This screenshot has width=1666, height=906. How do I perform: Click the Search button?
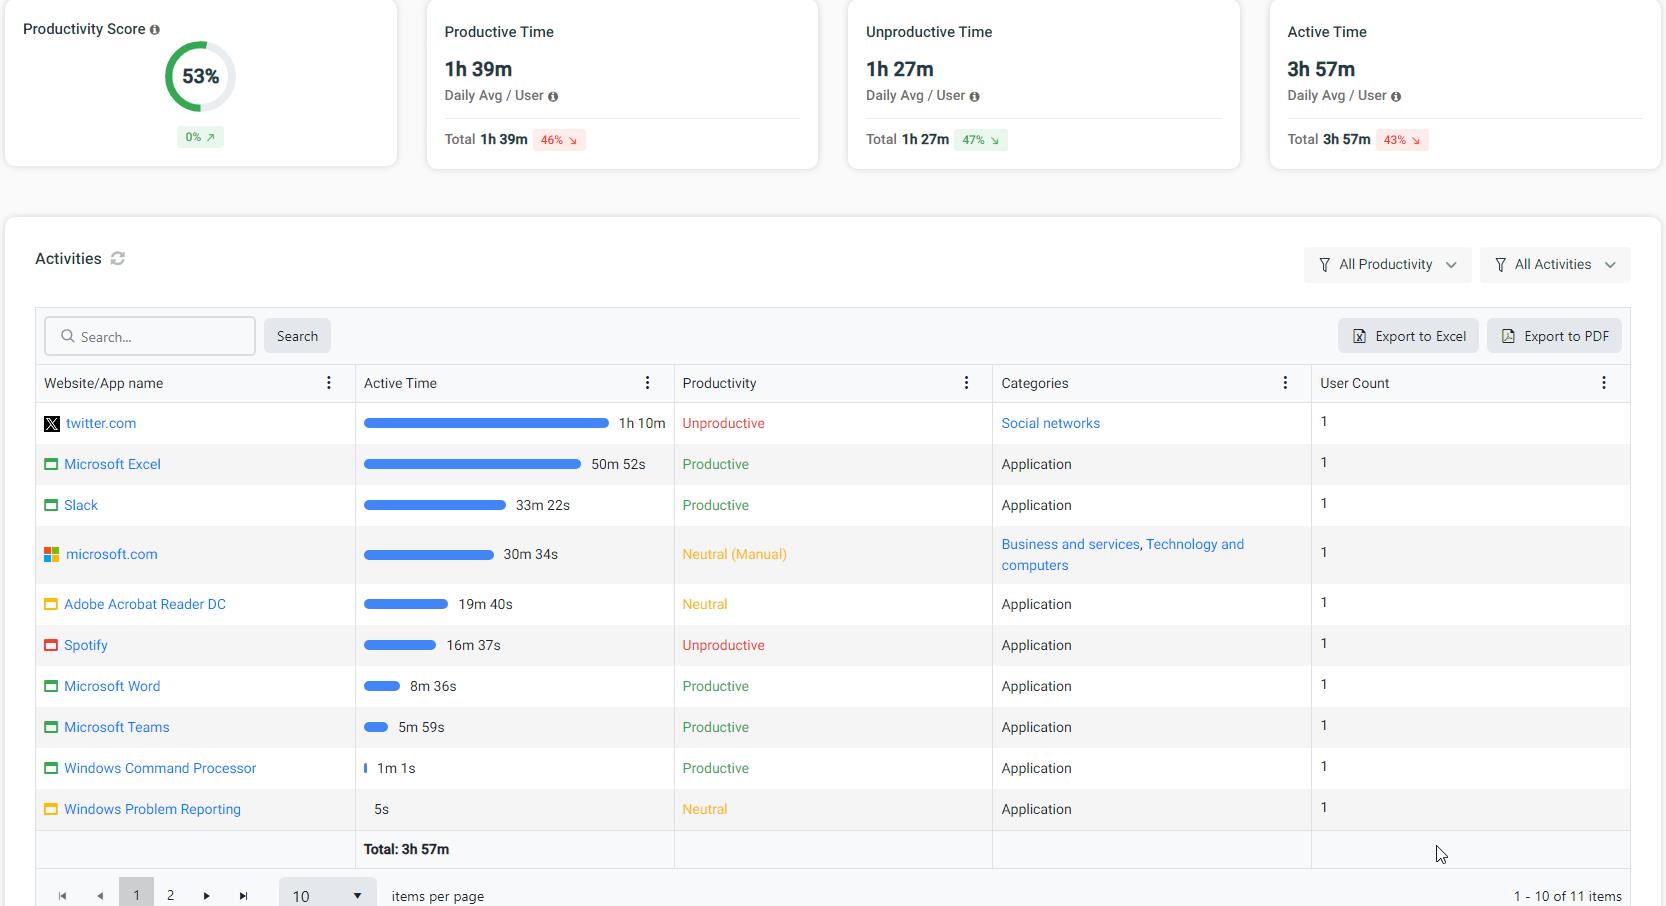pos(297,337)
